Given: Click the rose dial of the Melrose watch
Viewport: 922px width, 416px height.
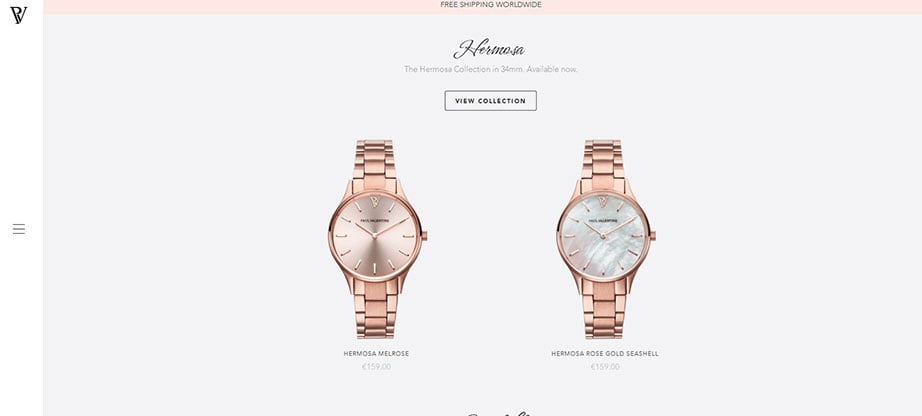Looking at the screenshot, I should click(375, 236).
